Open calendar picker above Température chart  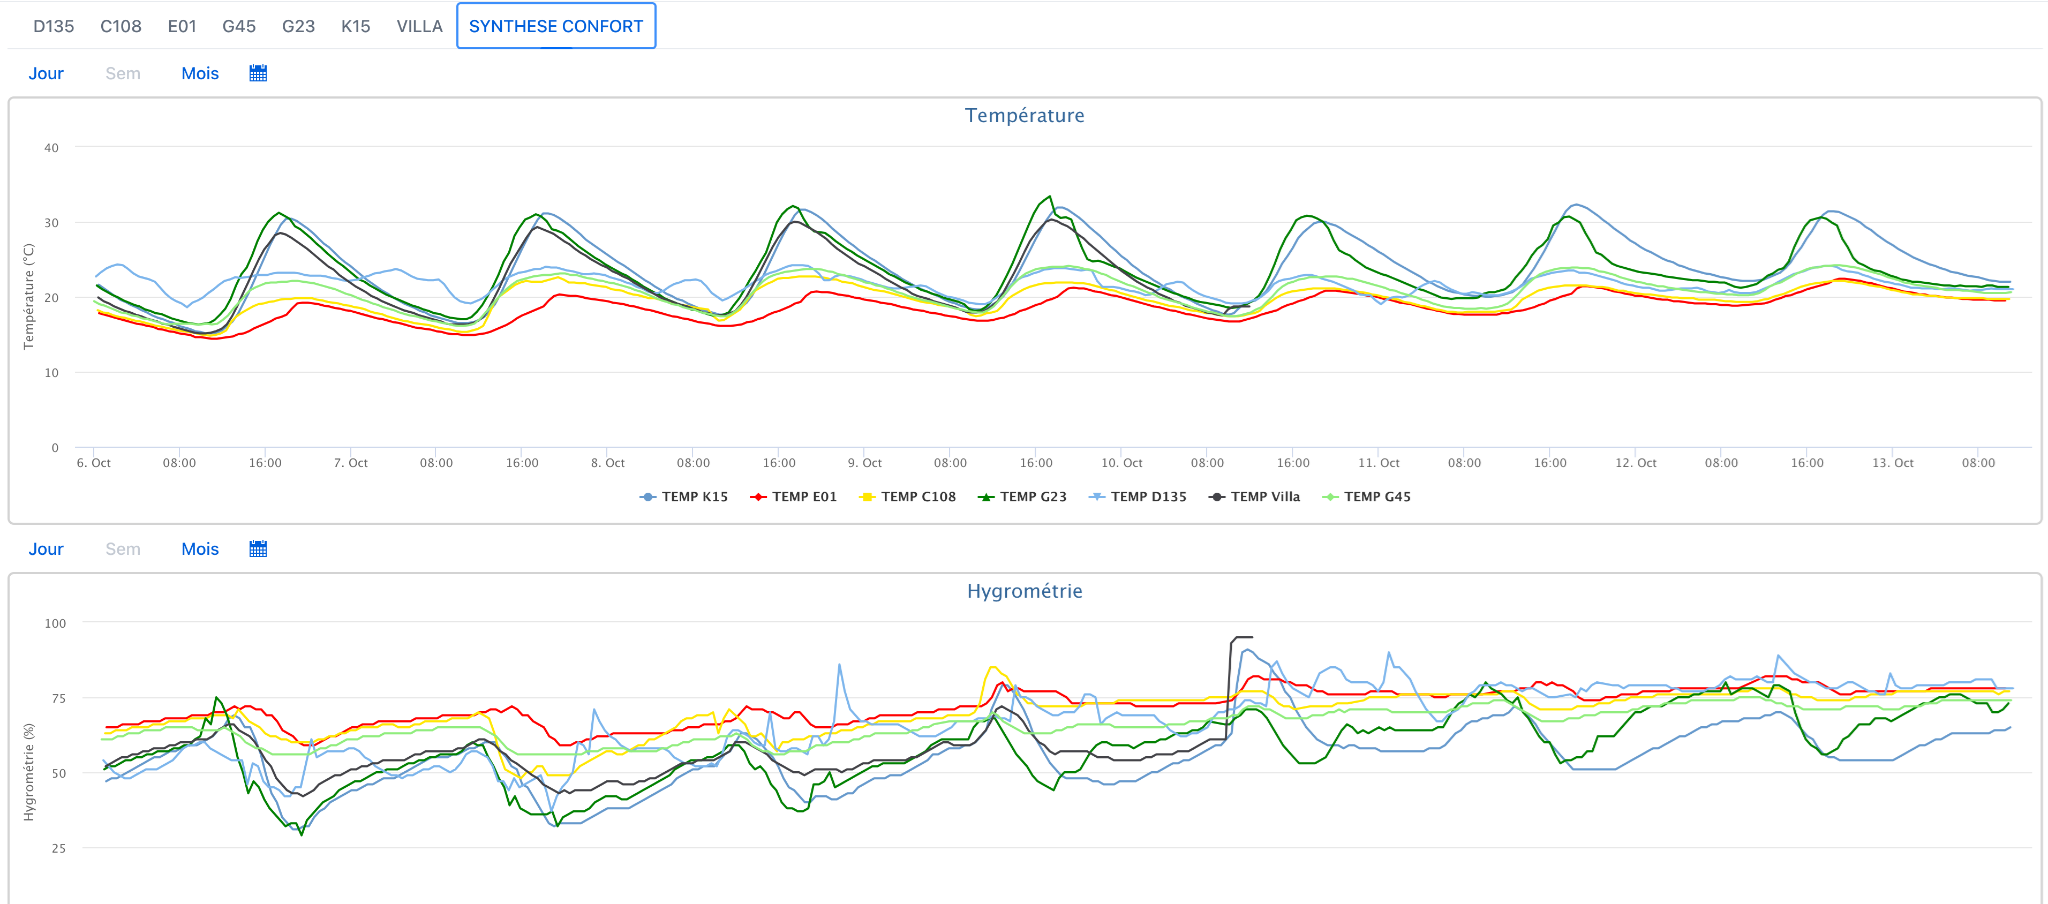coord(258,73)
